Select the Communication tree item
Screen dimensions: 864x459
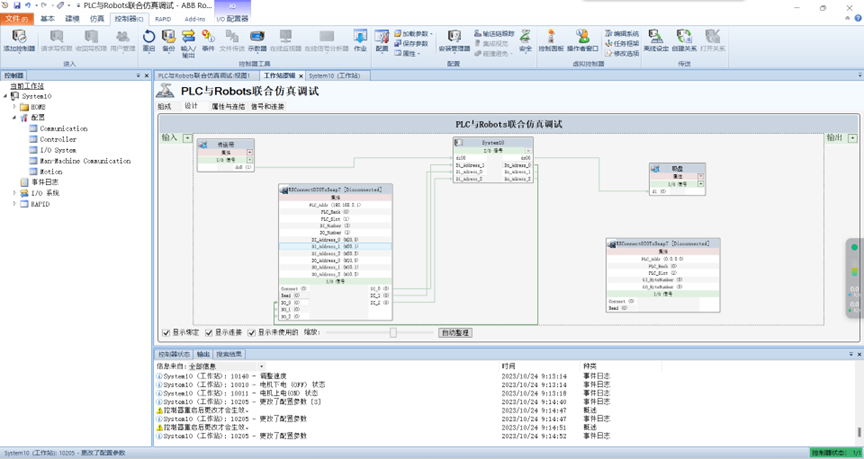click(x=63, y=128)
